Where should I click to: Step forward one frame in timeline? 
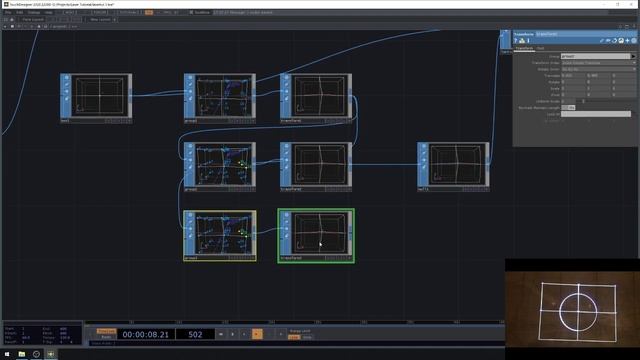pos(281,334)
